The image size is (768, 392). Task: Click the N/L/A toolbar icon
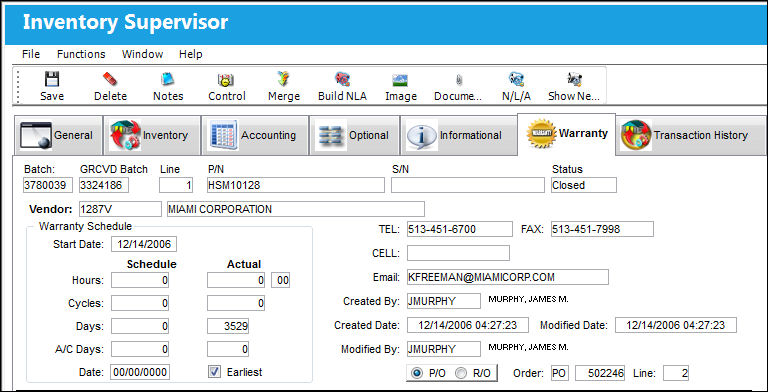click(x=516, y=79)
